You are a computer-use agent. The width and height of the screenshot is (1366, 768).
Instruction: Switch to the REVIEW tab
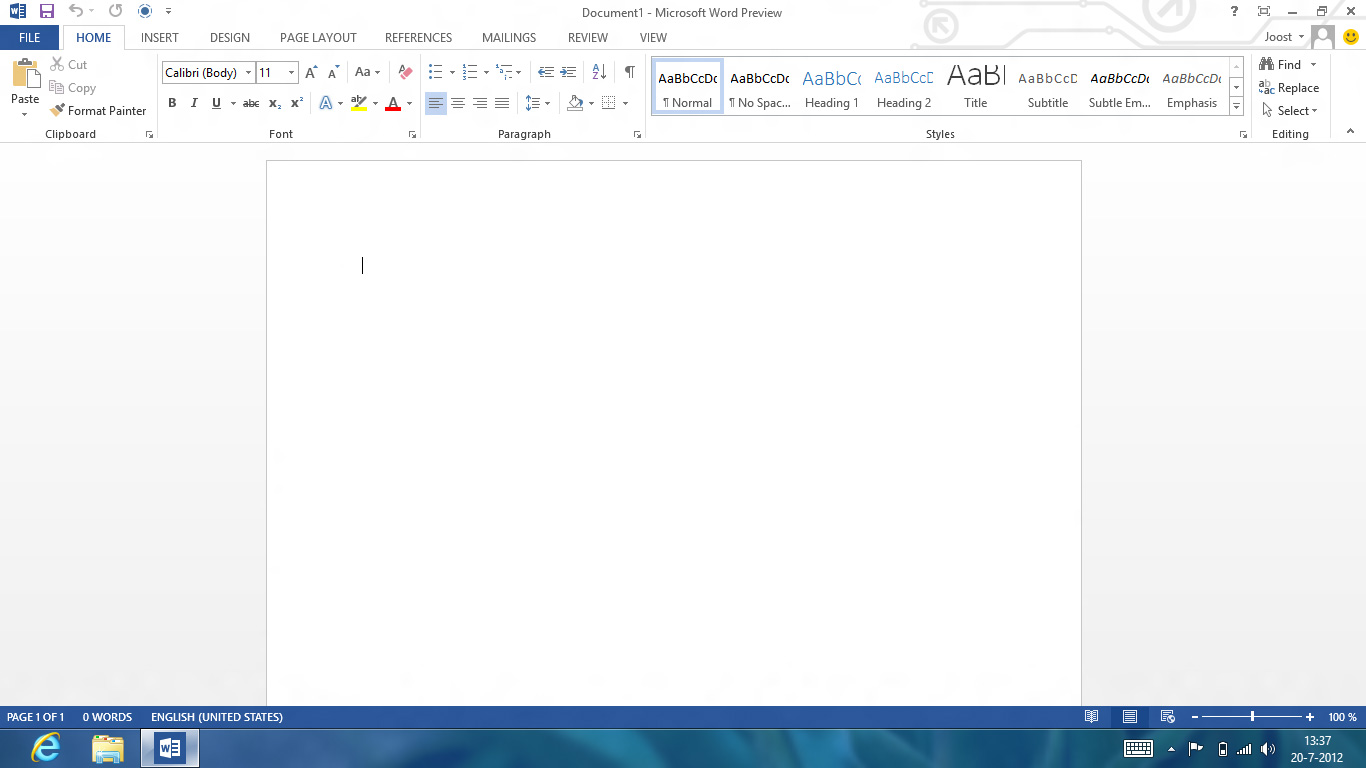pyautogui.click(x=588, y=38)
